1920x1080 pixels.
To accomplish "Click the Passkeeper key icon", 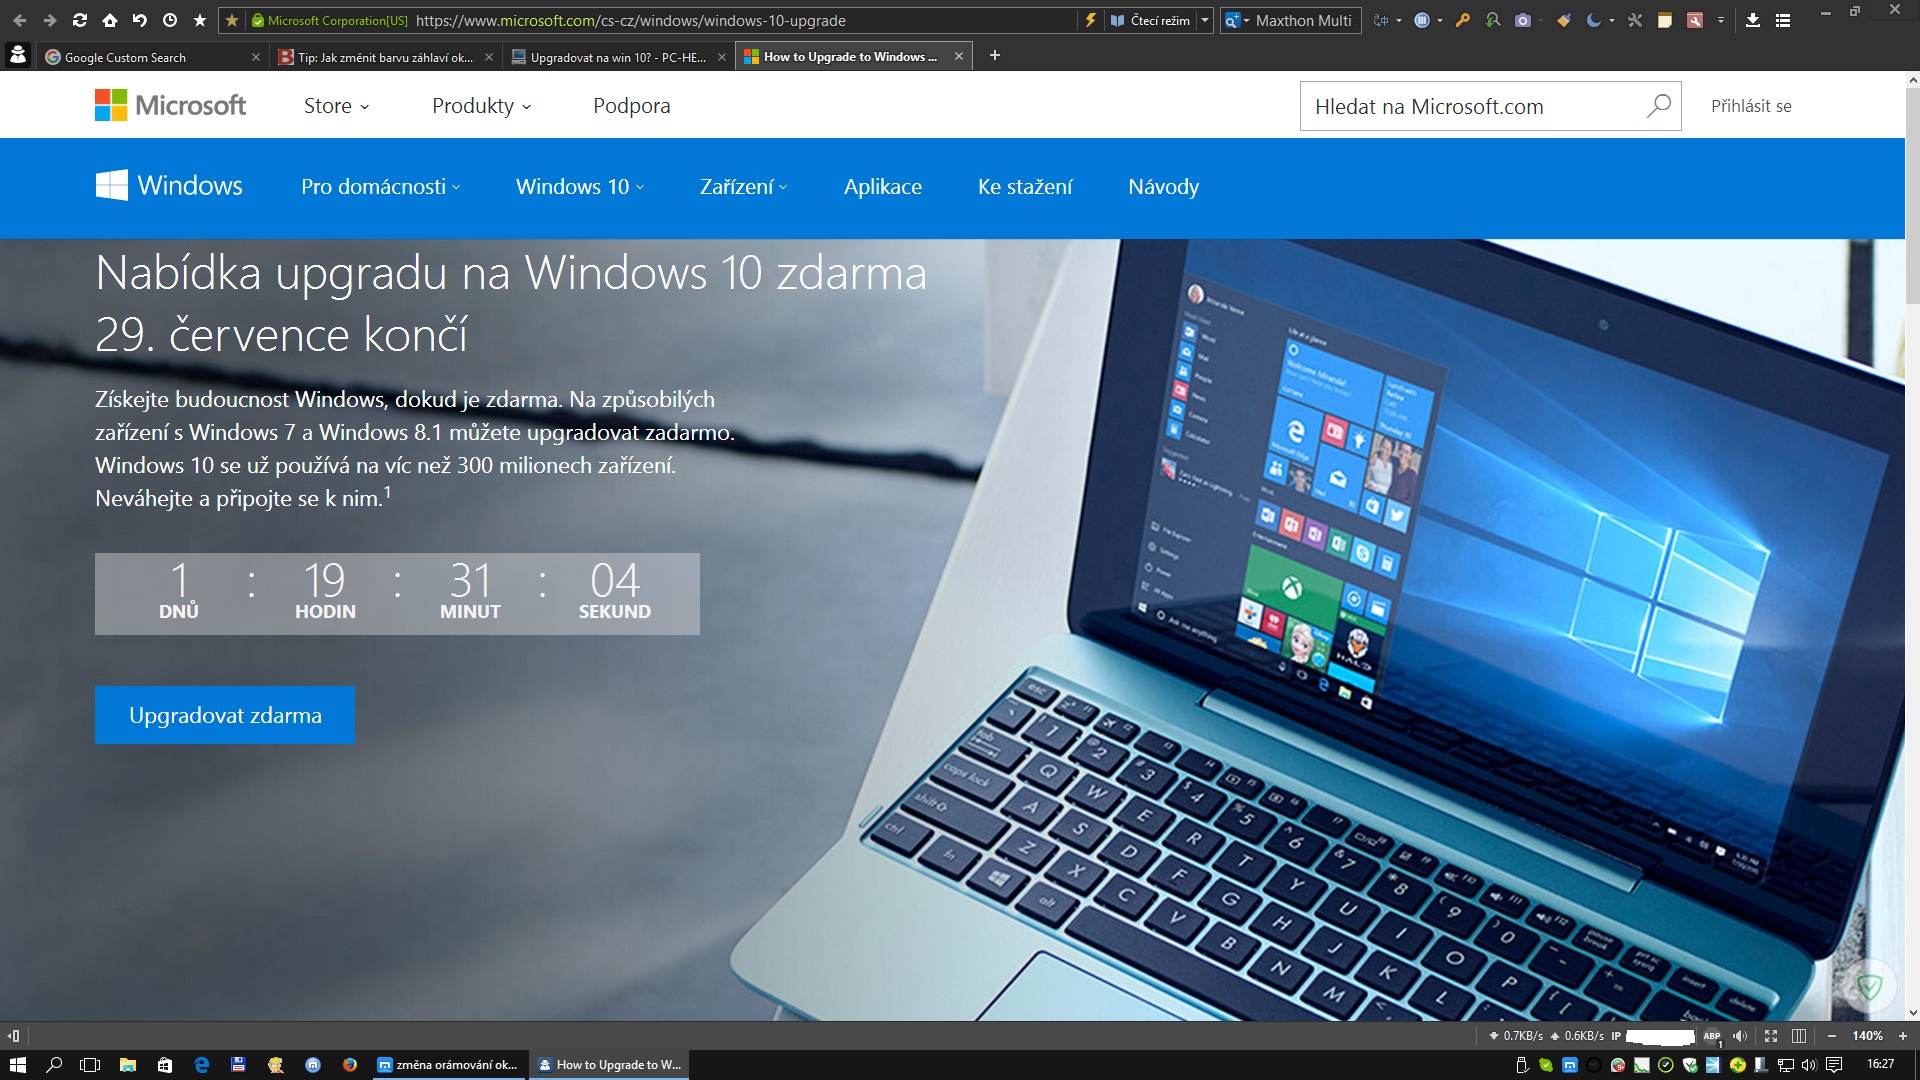I will point(1463,20).
